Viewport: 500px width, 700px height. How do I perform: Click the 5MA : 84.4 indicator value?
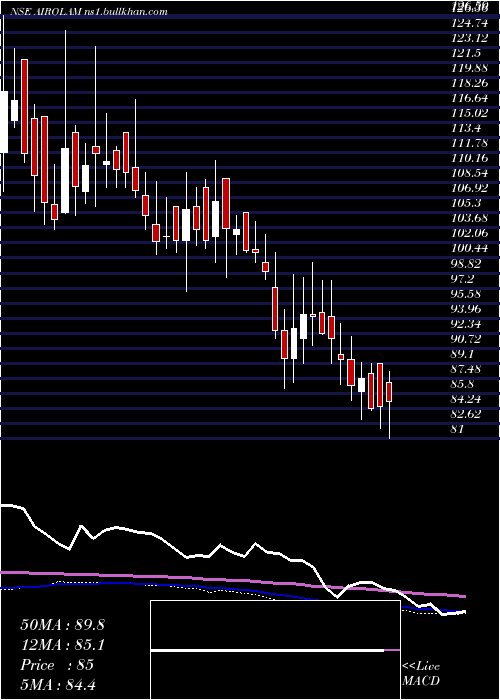coord(58,684)
